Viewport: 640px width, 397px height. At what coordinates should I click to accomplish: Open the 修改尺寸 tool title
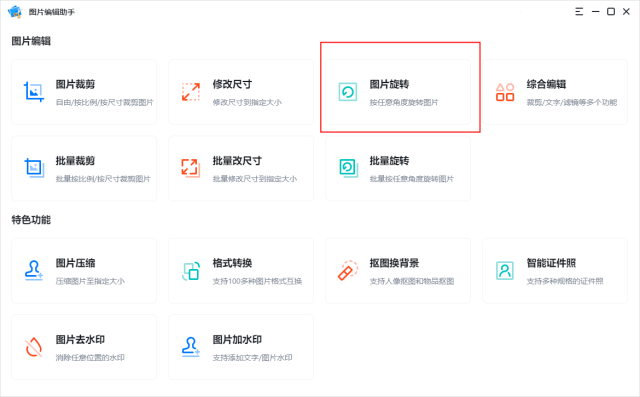click(232, 84)
